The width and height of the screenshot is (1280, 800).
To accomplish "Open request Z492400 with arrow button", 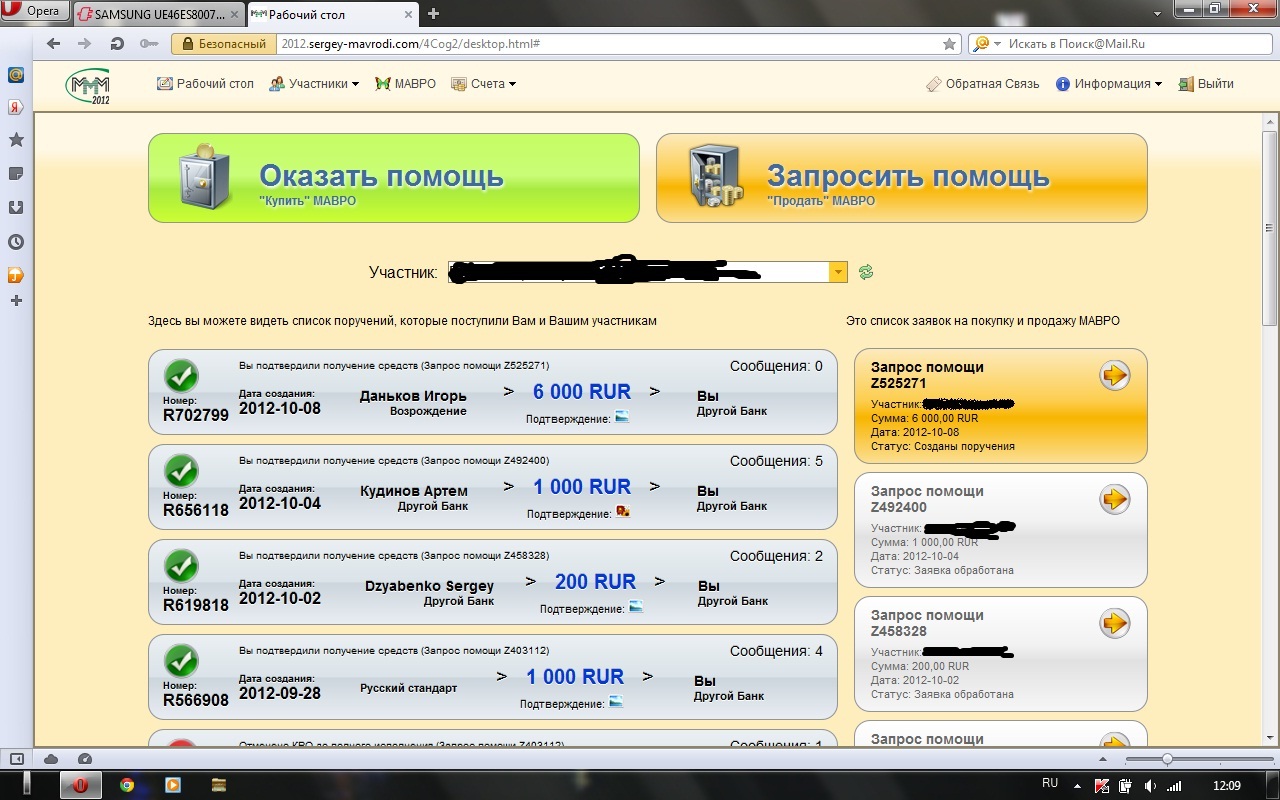I will pos(1114,499).
